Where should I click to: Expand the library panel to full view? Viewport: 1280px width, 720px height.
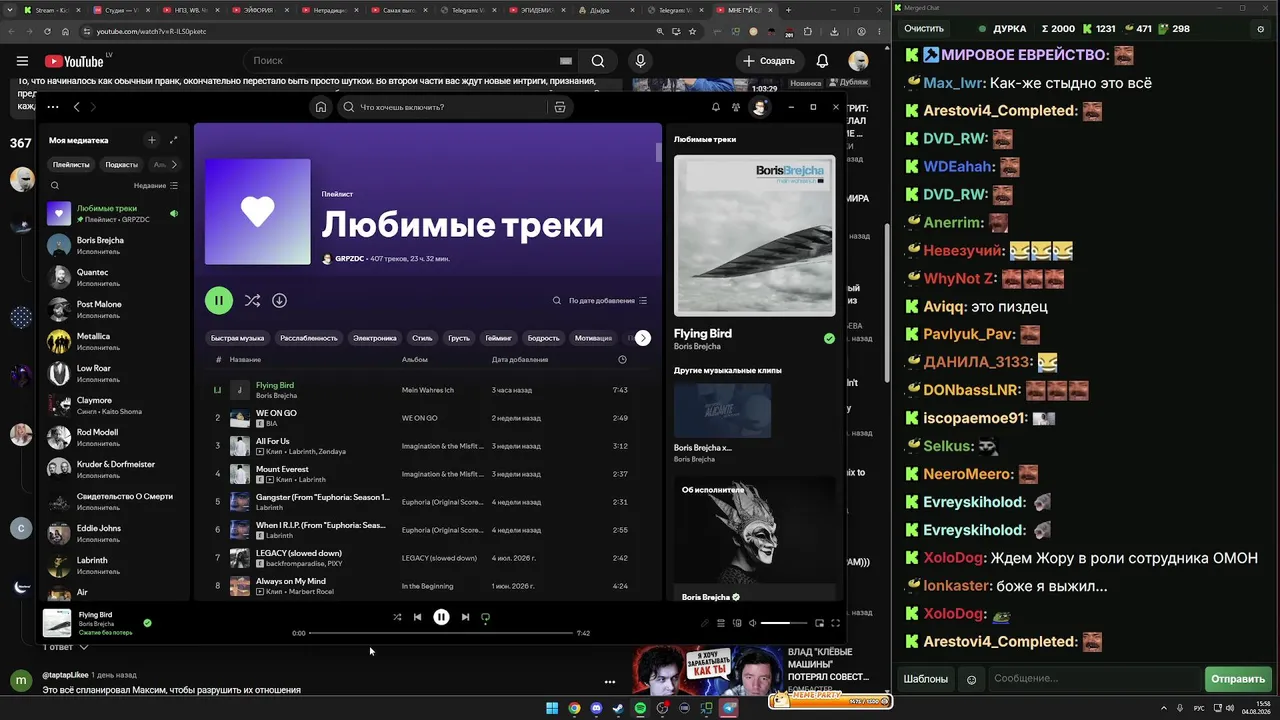173,140
